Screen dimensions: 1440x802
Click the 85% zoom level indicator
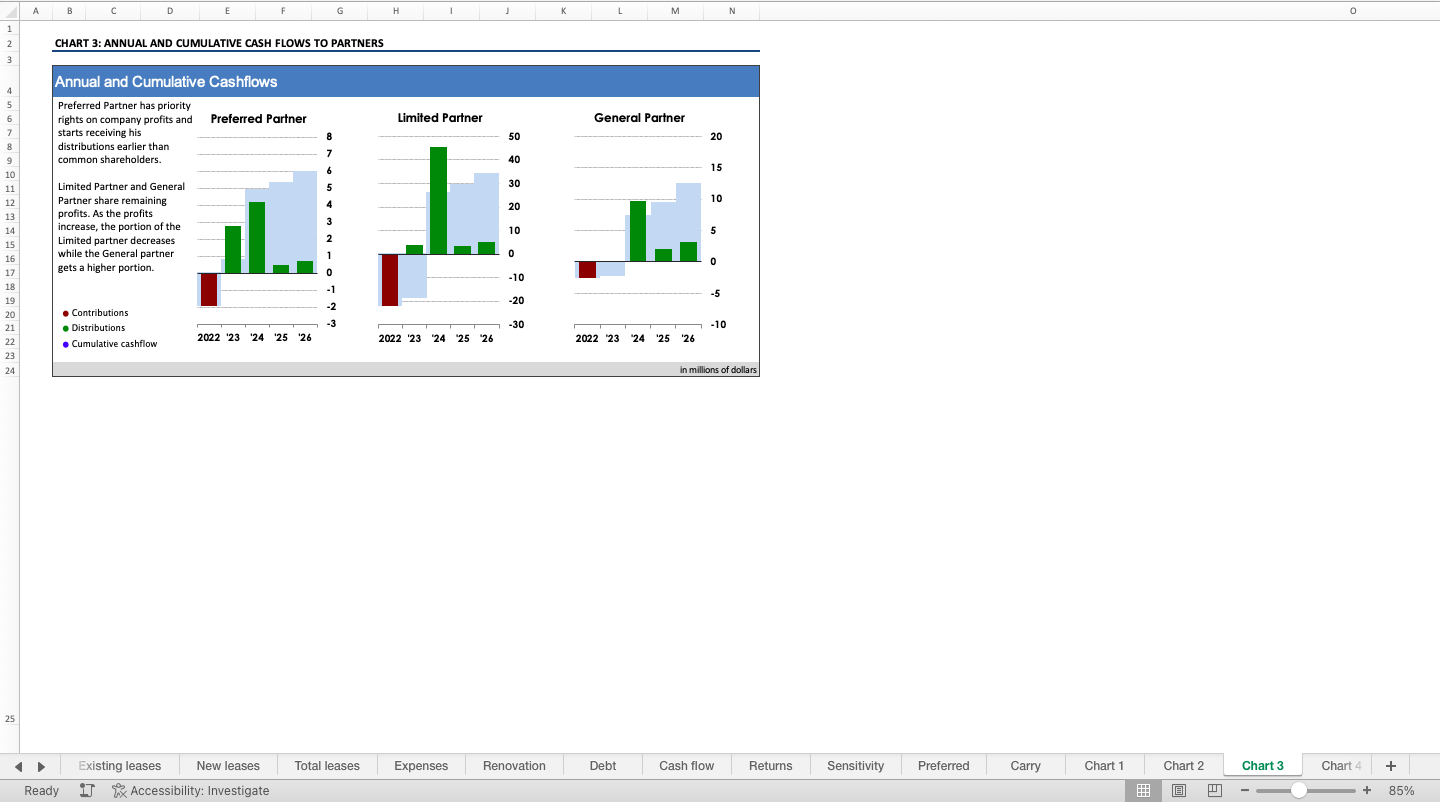coord(1401,791)
